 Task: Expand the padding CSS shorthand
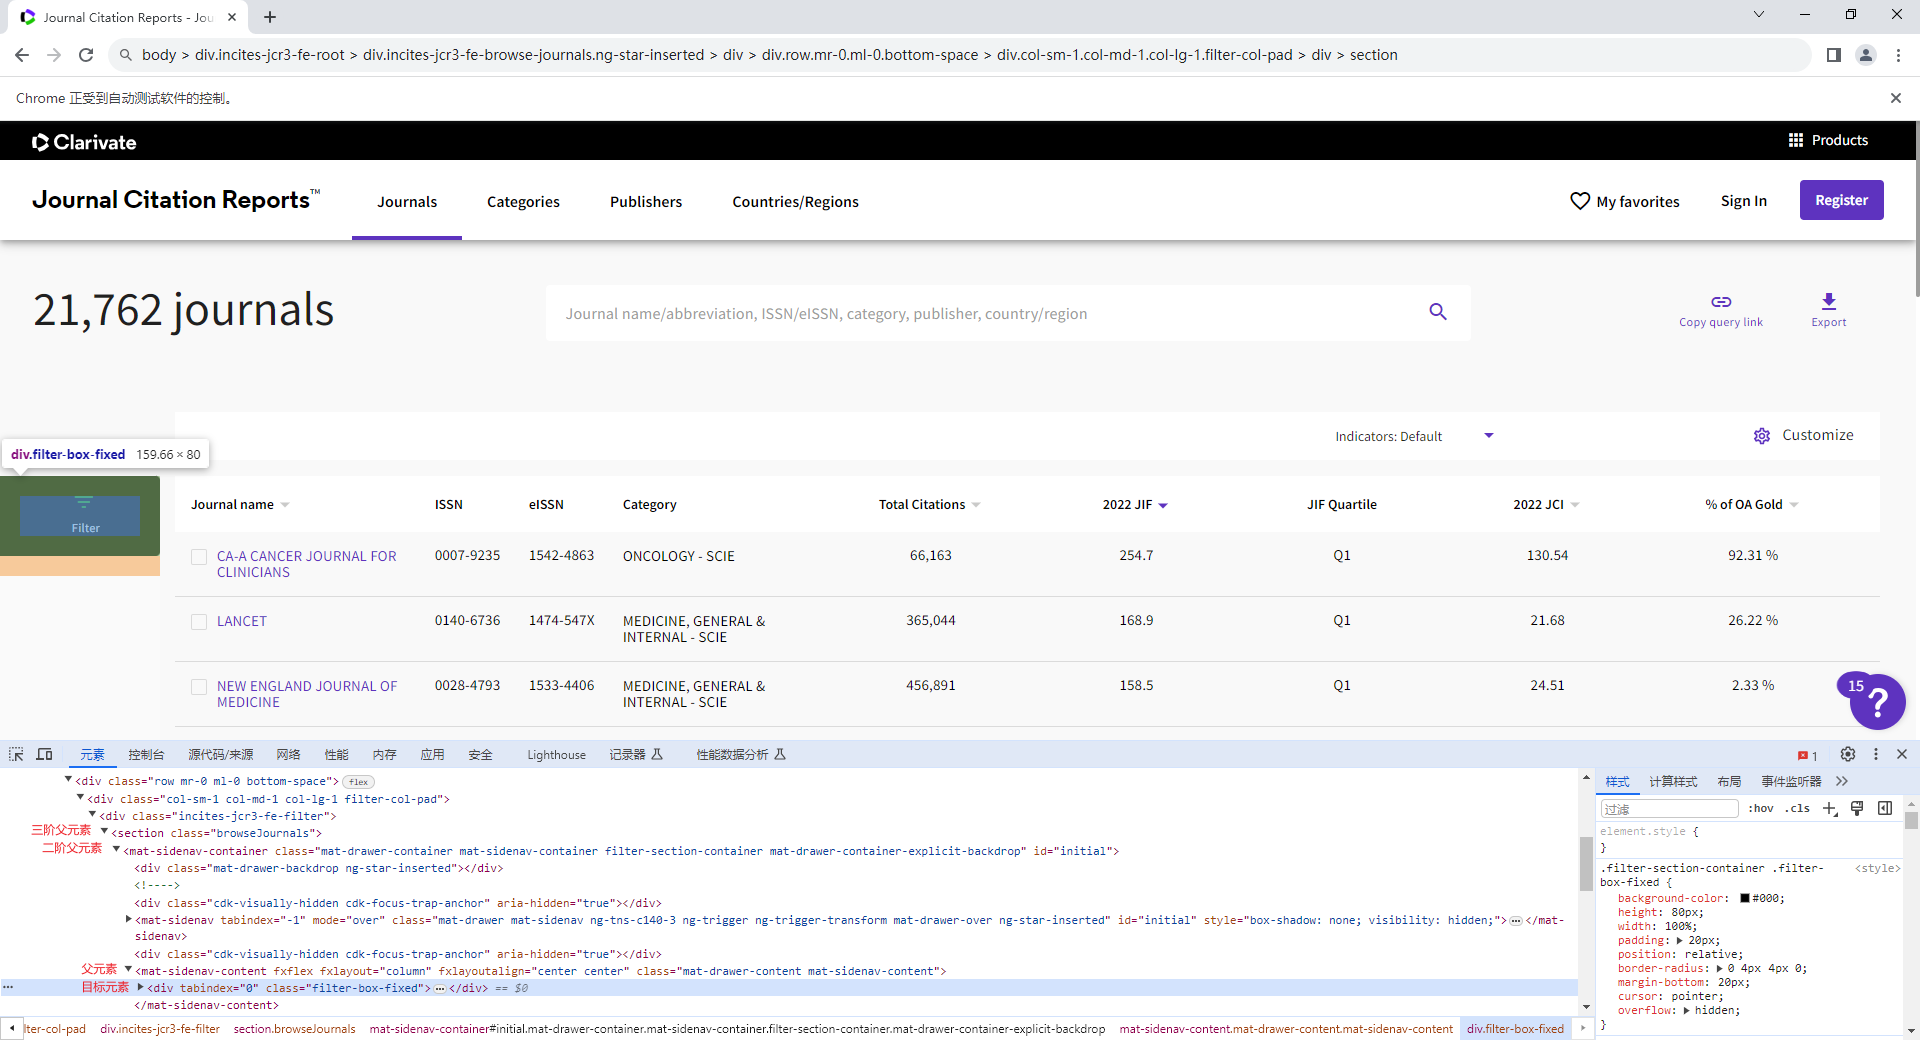pyautogui.click(x=1680, y=941)
